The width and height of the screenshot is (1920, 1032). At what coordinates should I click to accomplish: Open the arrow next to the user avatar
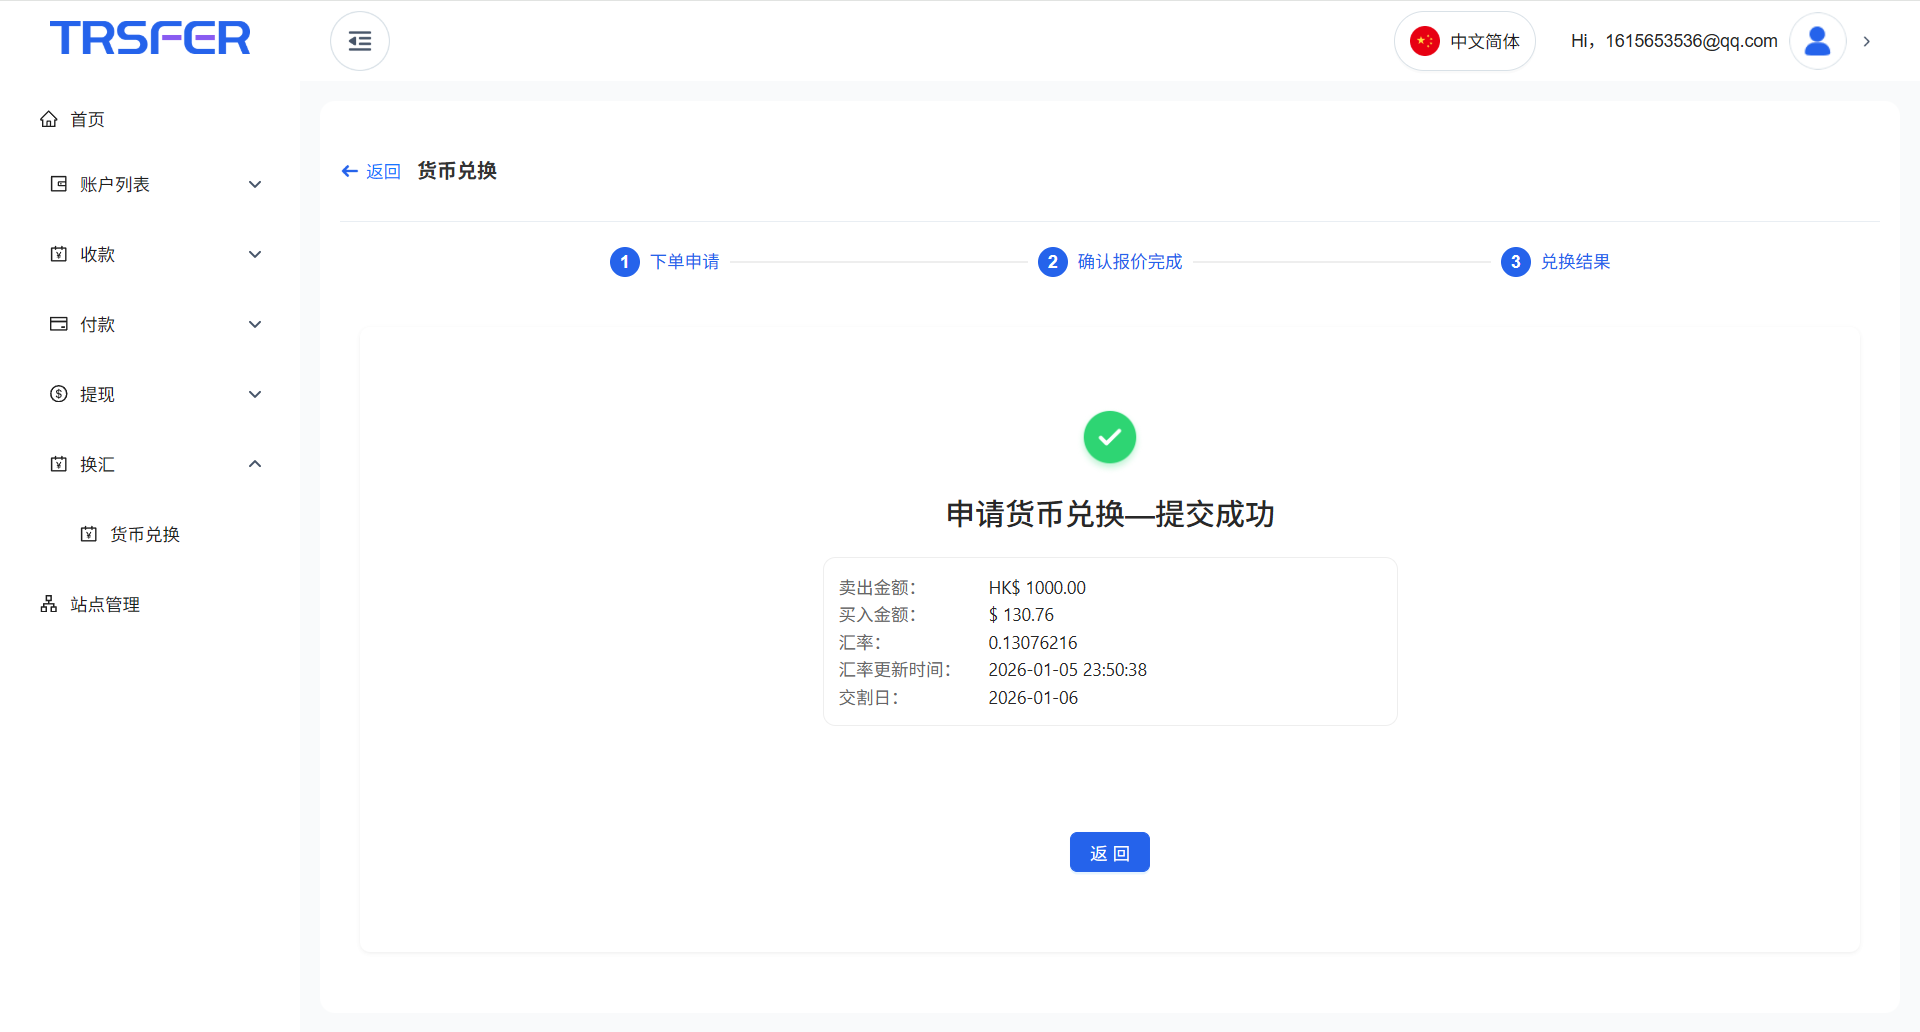pyautogui.click(x=1866, y=41)
